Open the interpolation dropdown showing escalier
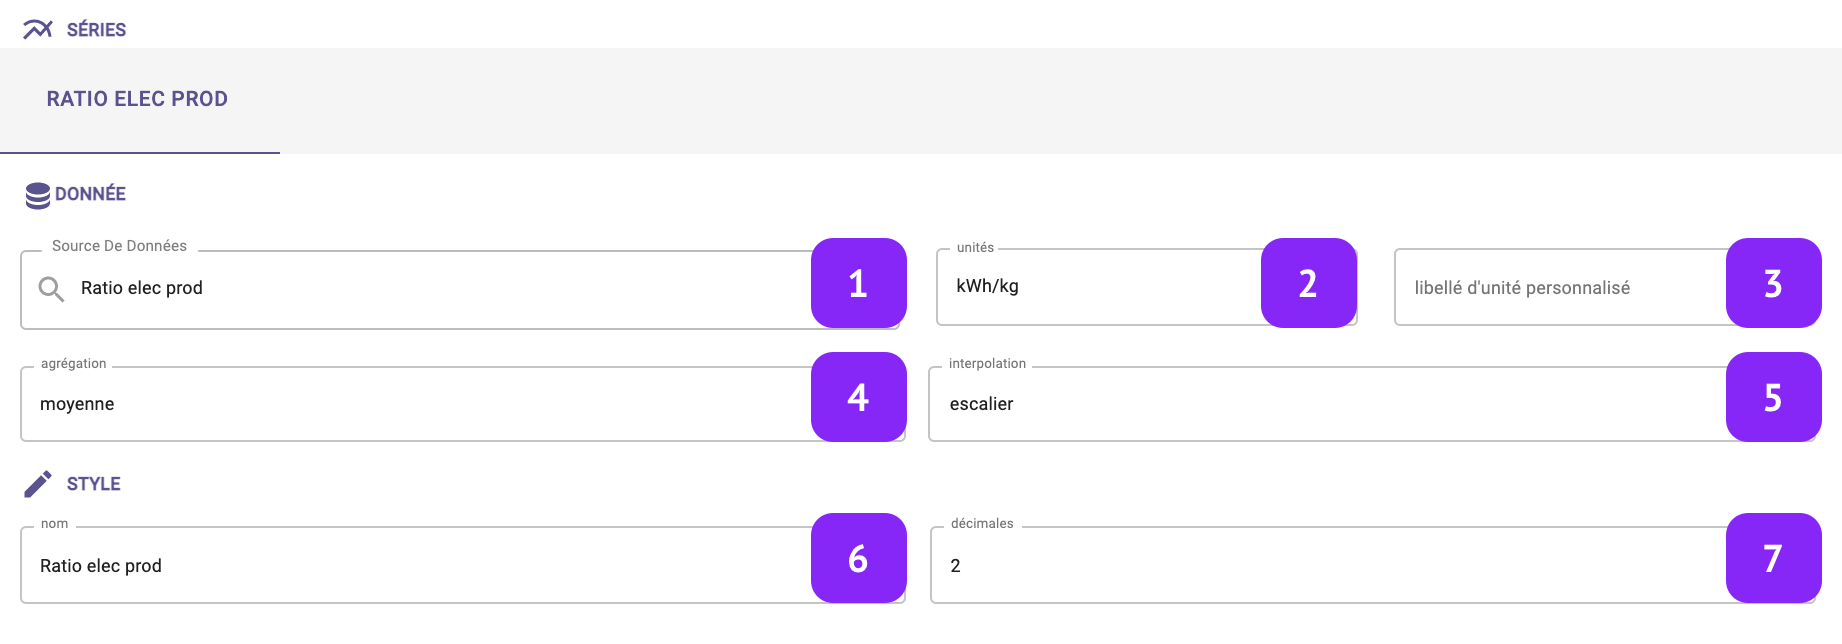1842x644 pixels. (x=1372, y=404)
